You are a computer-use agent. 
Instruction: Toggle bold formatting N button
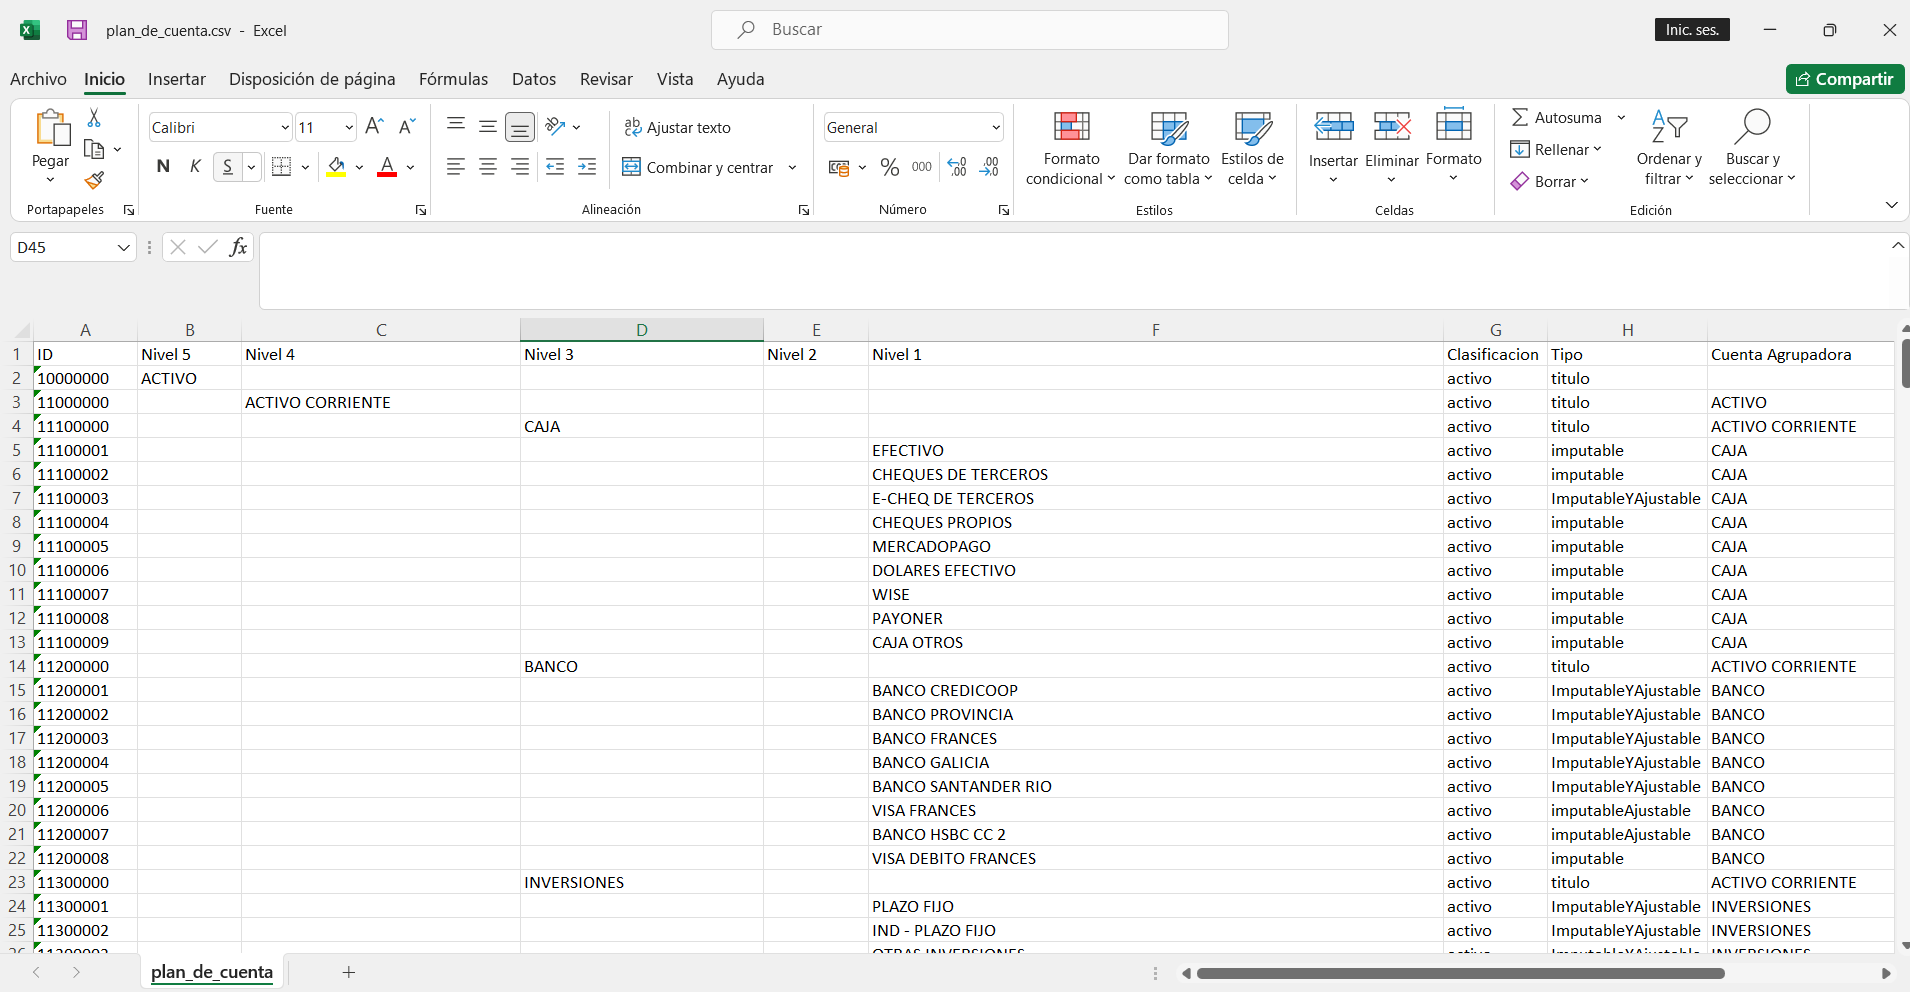pos(163,167)
